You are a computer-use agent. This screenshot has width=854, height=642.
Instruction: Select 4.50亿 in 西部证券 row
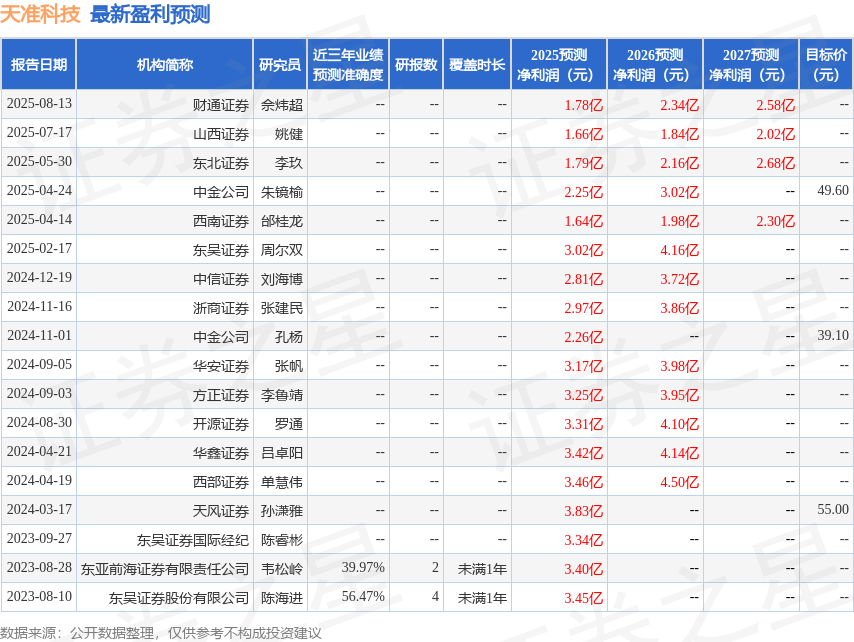tap(679, 482)
